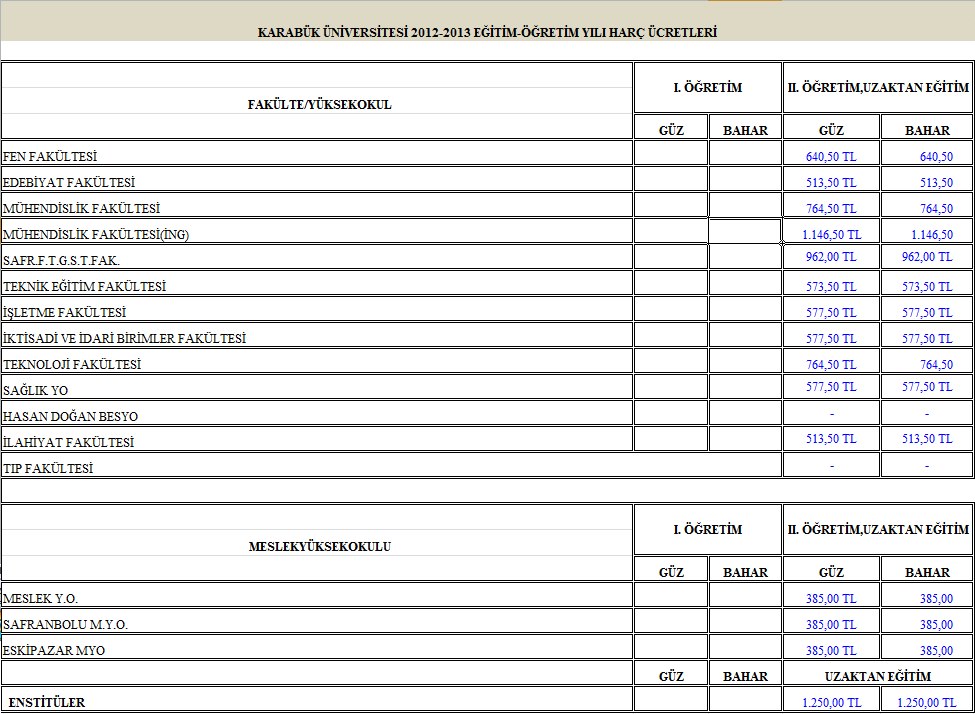
Task: Click the right 1.250,00 TL in ENSTİTÜLER row
Action: tap(927, 703)
